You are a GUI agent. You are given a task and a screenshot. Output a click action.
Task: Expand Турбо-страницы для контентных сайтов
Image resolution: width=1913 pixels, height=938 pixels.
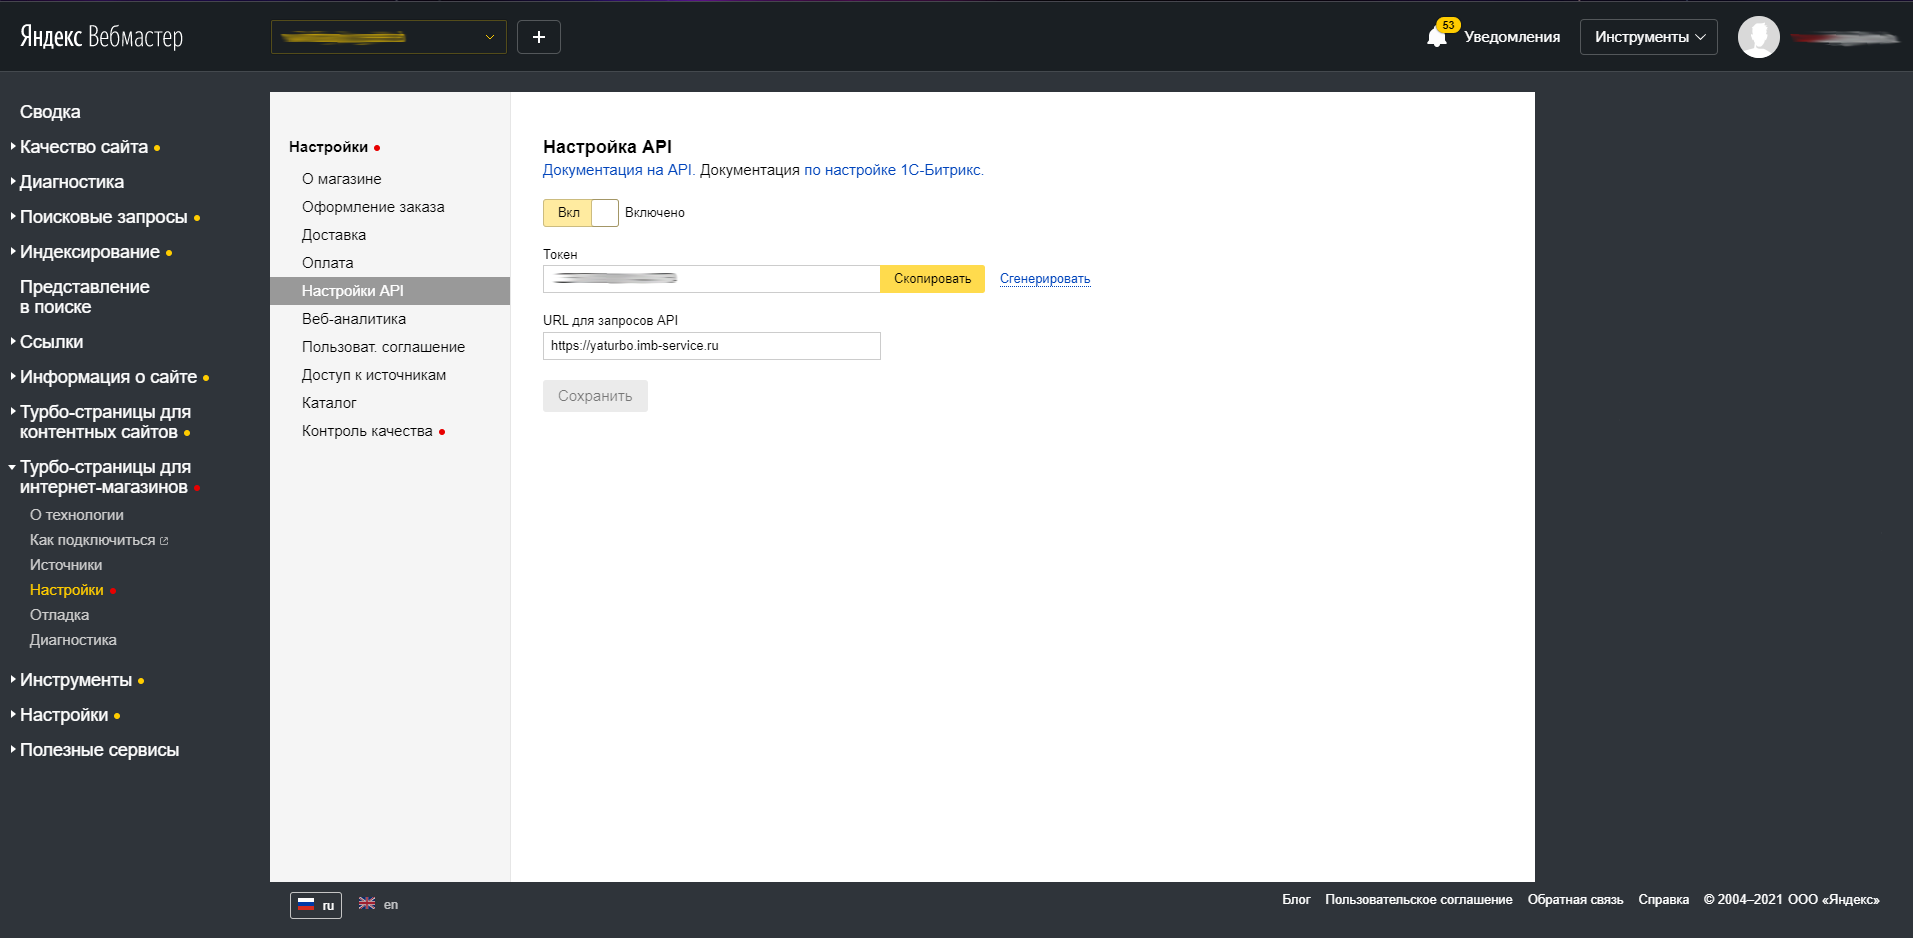coord(105,422)
